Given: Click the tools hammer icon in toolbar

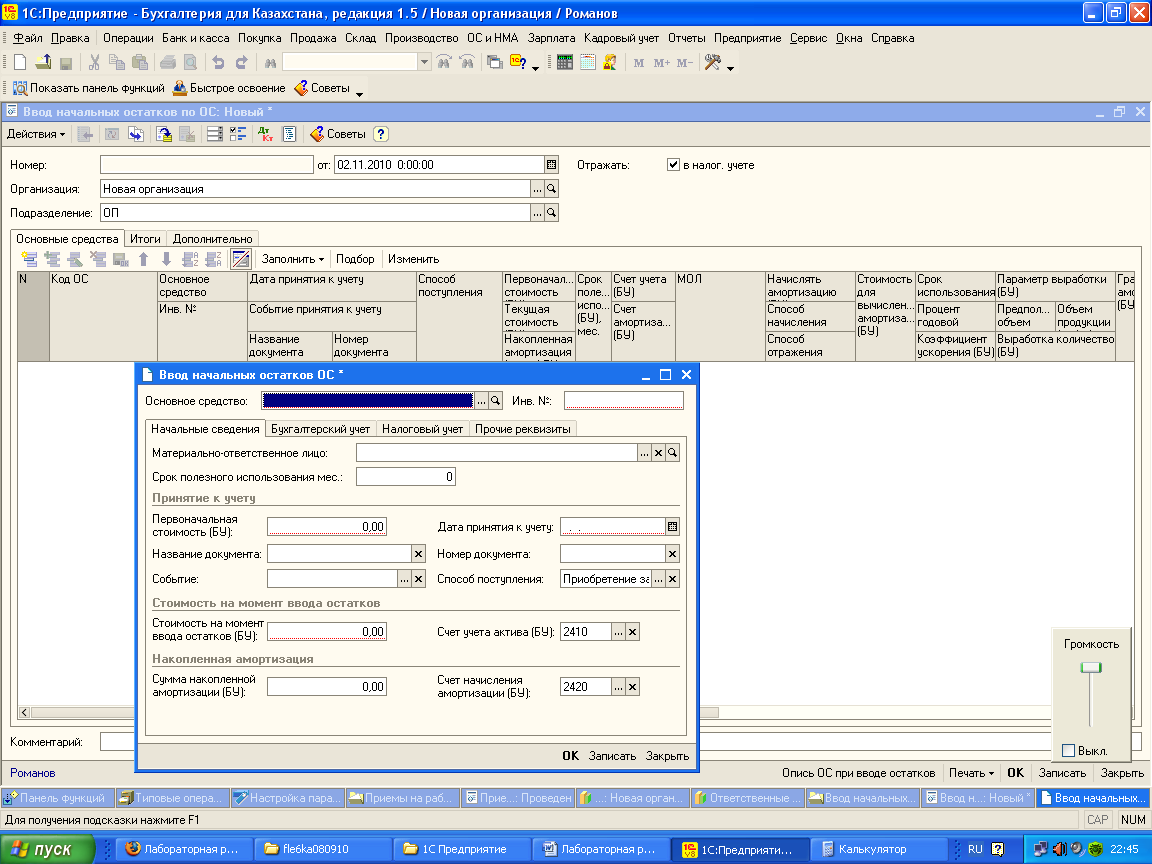Looking at the screenshot, I should 712,63.
